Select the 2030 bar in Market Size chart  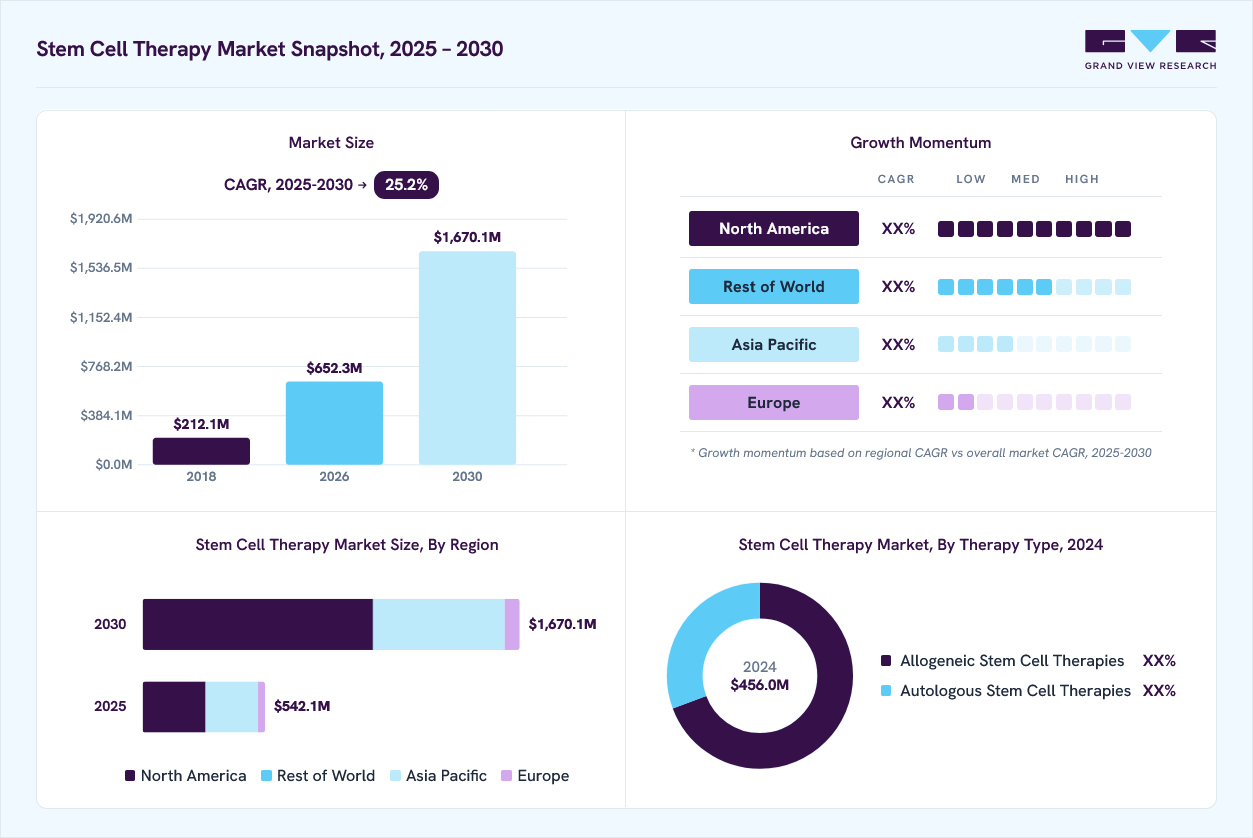point(467,358)
